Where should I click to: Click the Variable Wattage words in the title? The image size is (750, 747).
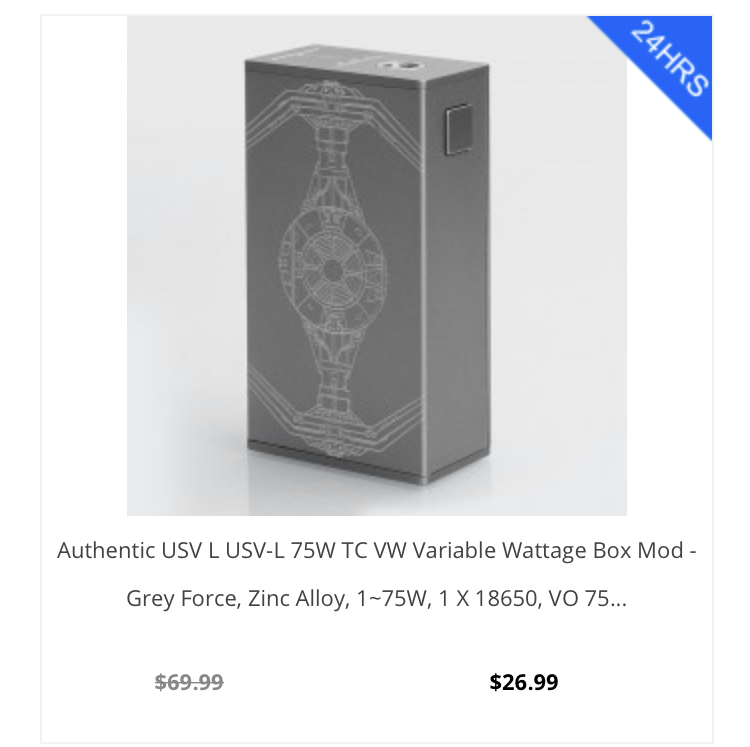(499, 550)
